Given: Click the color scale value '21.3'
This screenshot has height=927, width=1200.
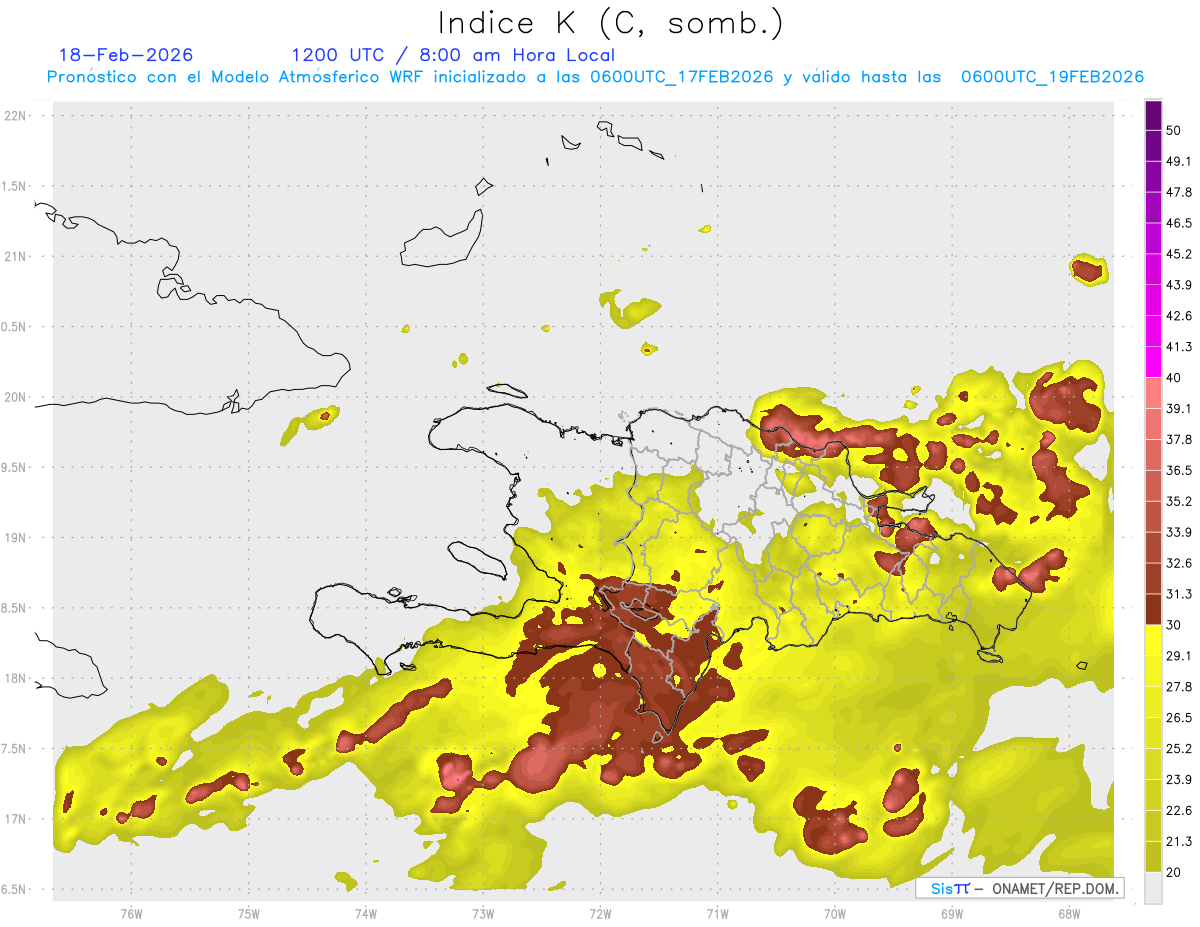Looking at the screenshot, I should 1178,841.
